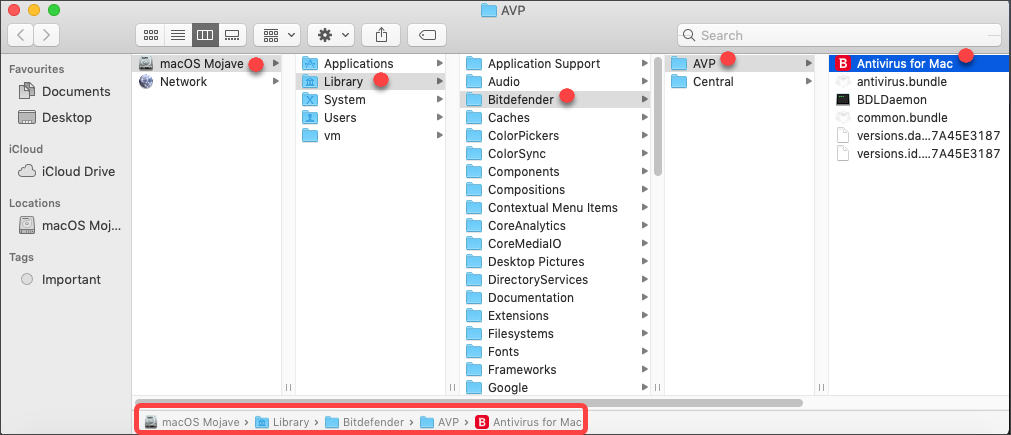Select the versions.id....7A45E3187 file
This screenshot has height=435, width=1011.
coord(919,153)
